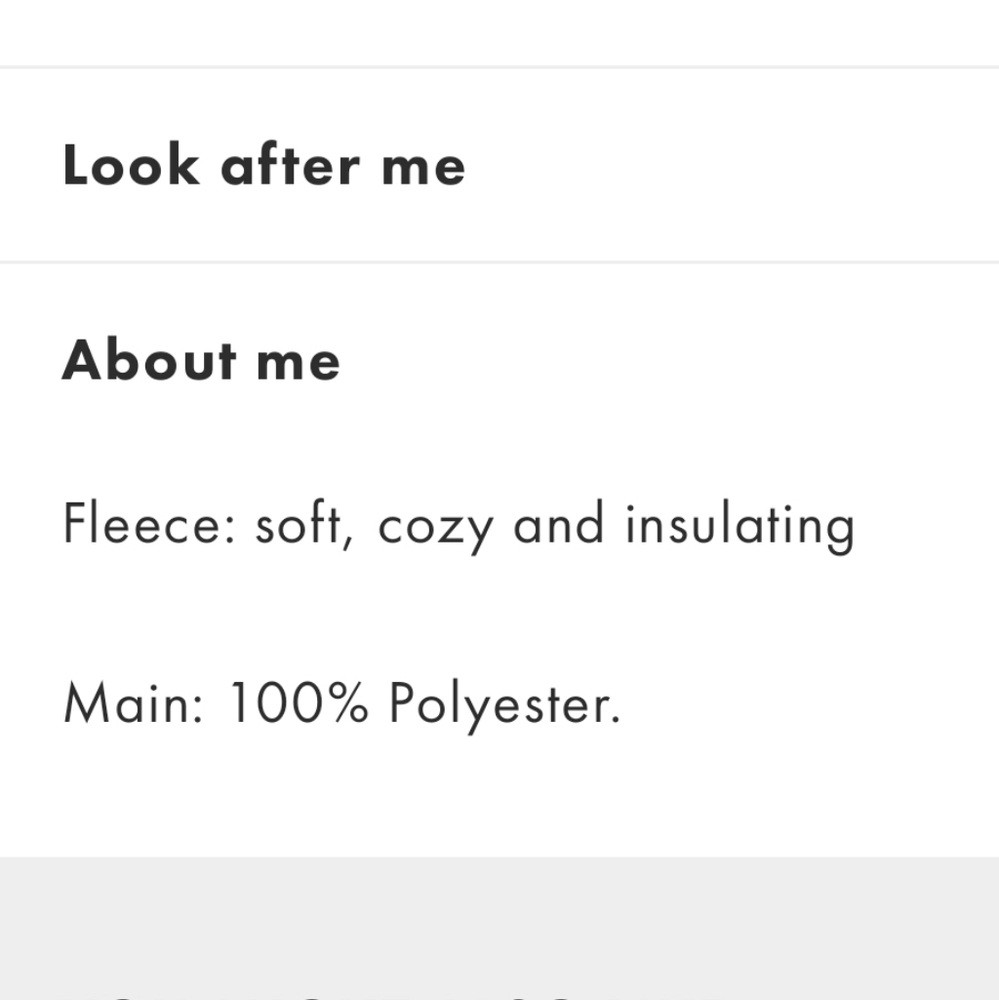Click the "100%" figure in the composition line
This screenshot has width=999, height=1000.
(x=299, y=703)
